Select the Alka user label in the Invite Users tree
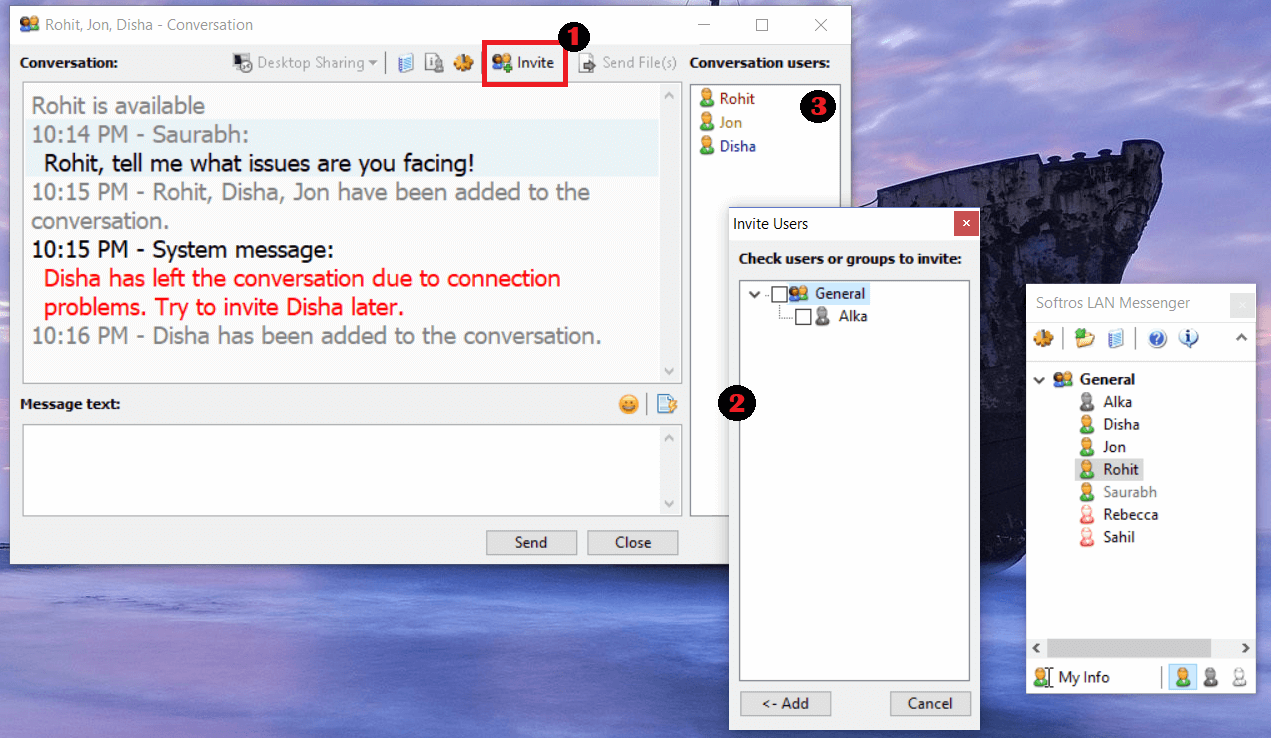The width and height of the screenshot is (1272, 738). [853, 317]
